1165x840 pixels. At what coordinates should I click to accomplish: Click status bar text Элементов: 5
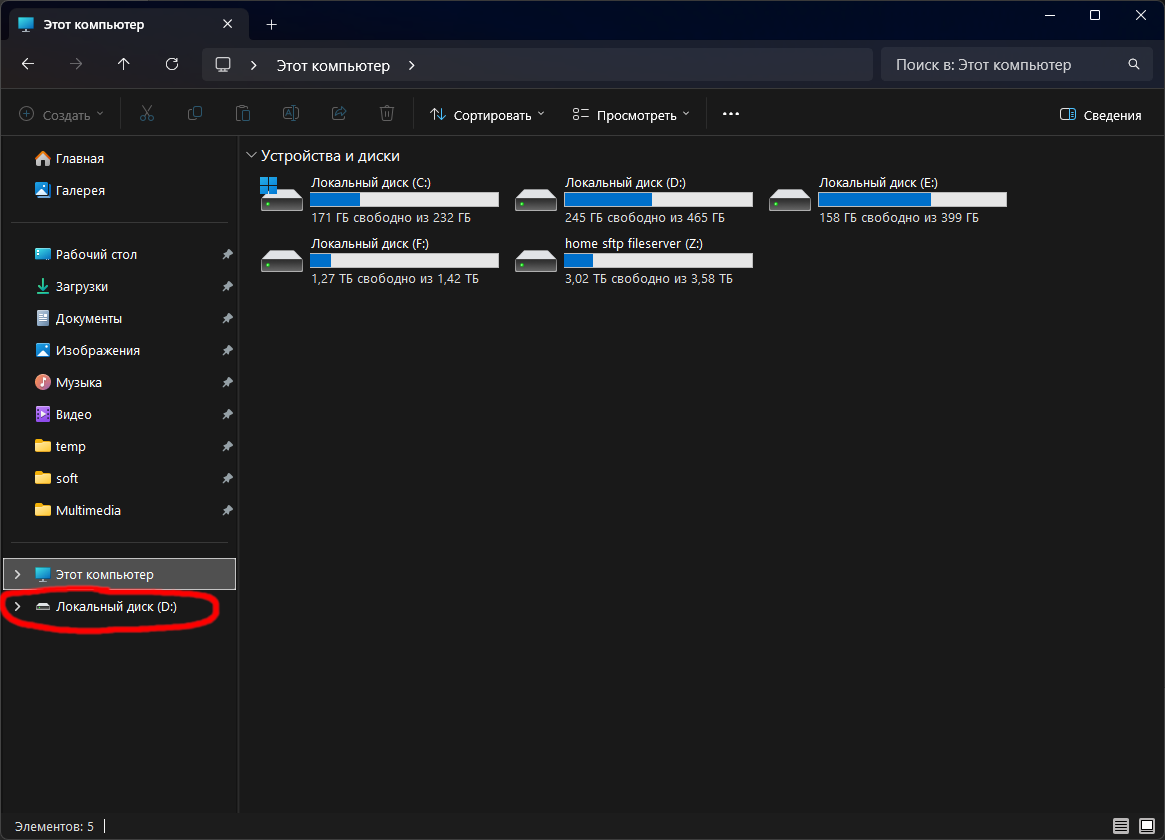click(54, 827)
